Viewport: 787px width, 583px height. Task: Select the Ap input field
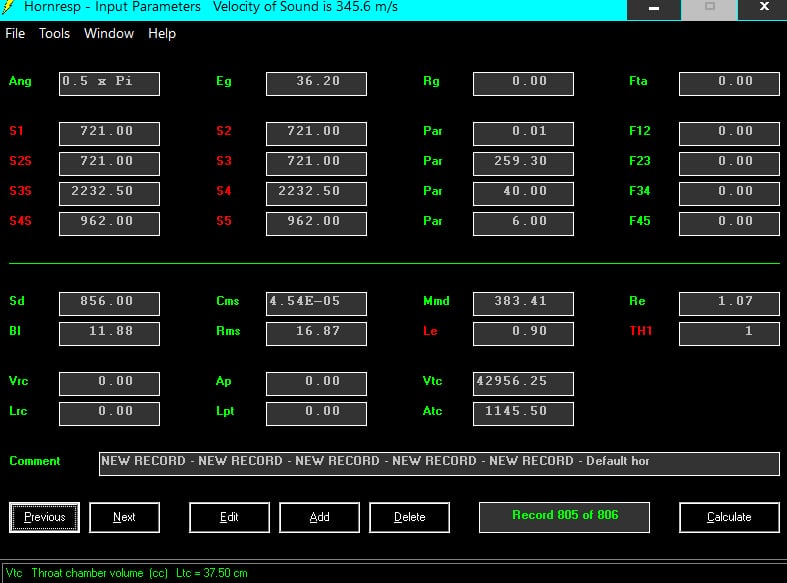[316, 384]
